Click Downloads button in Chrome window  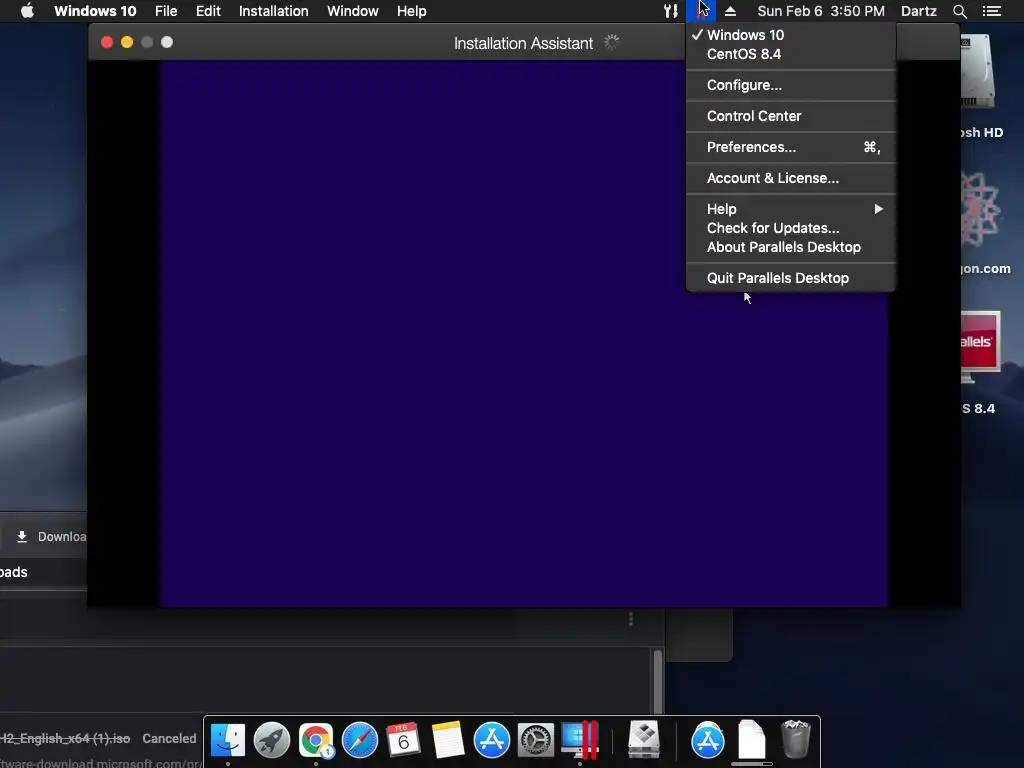click(50, 537)
